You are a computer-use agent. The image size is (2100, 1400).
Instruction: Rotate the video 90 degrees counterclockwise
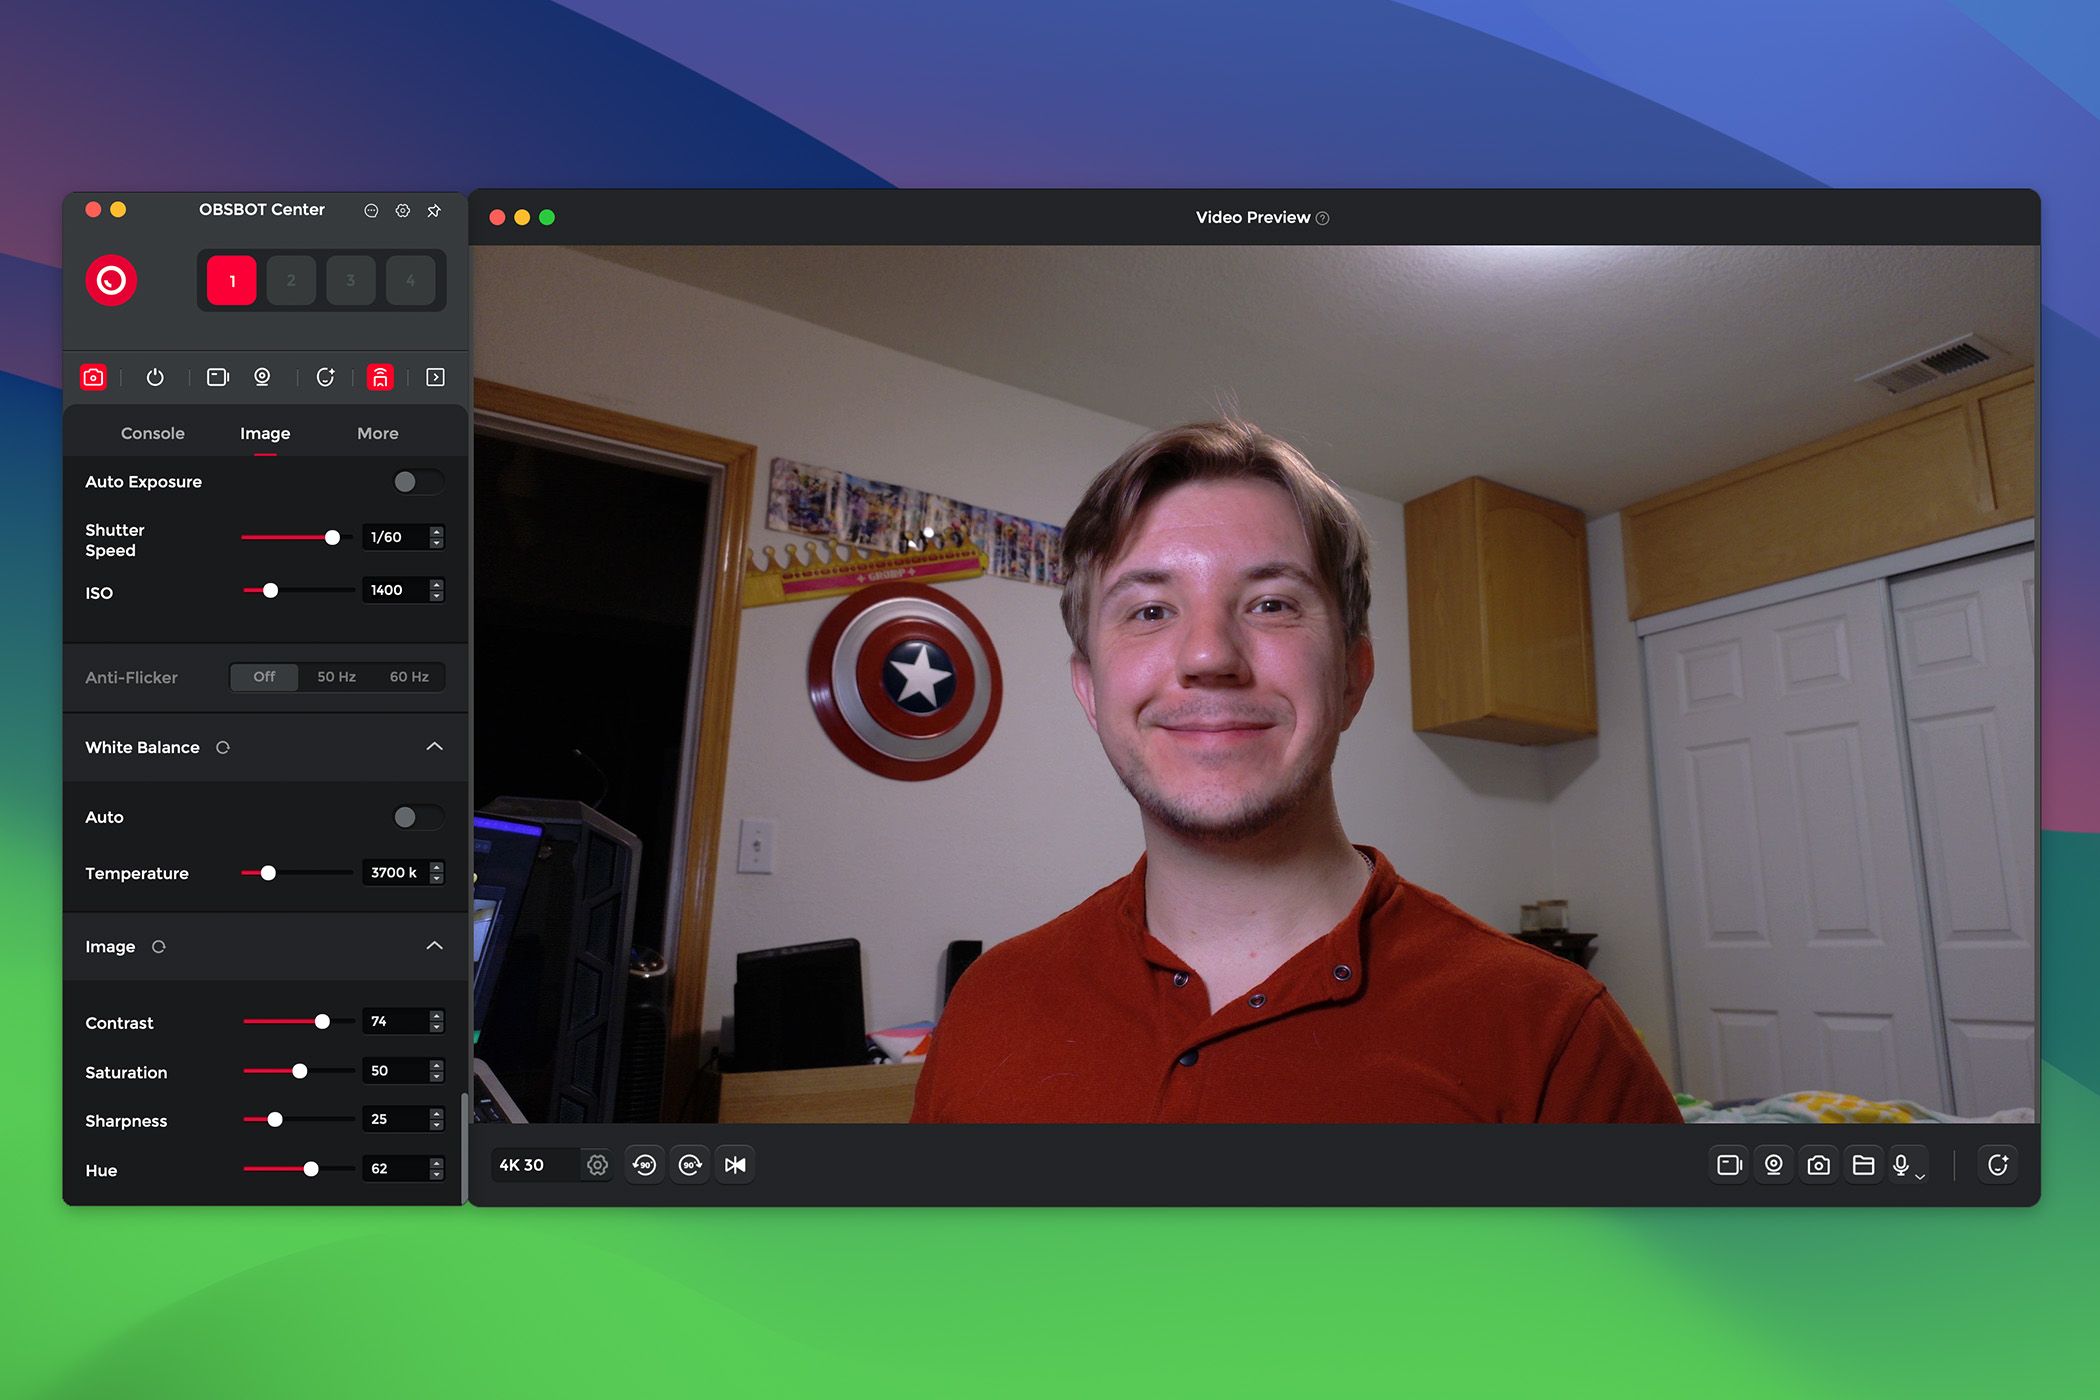[644, 1164]
